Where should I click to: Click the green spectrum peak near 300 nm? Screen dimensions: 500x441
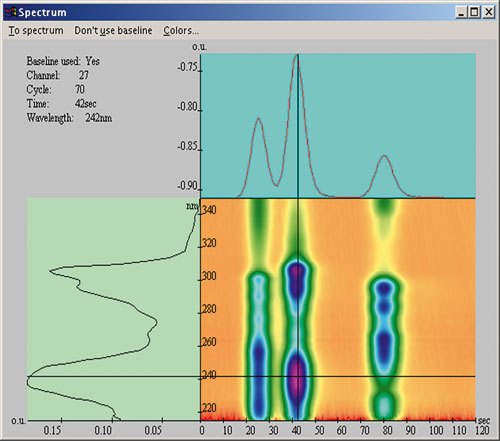pyautogui.click(x=51, y=271)
